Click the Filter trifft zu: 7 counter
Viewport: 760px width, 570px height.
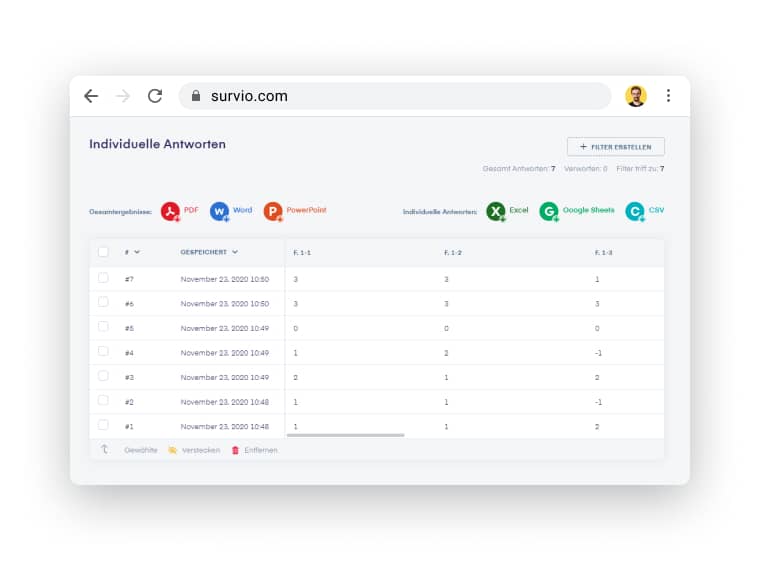(x=640, y=169)
